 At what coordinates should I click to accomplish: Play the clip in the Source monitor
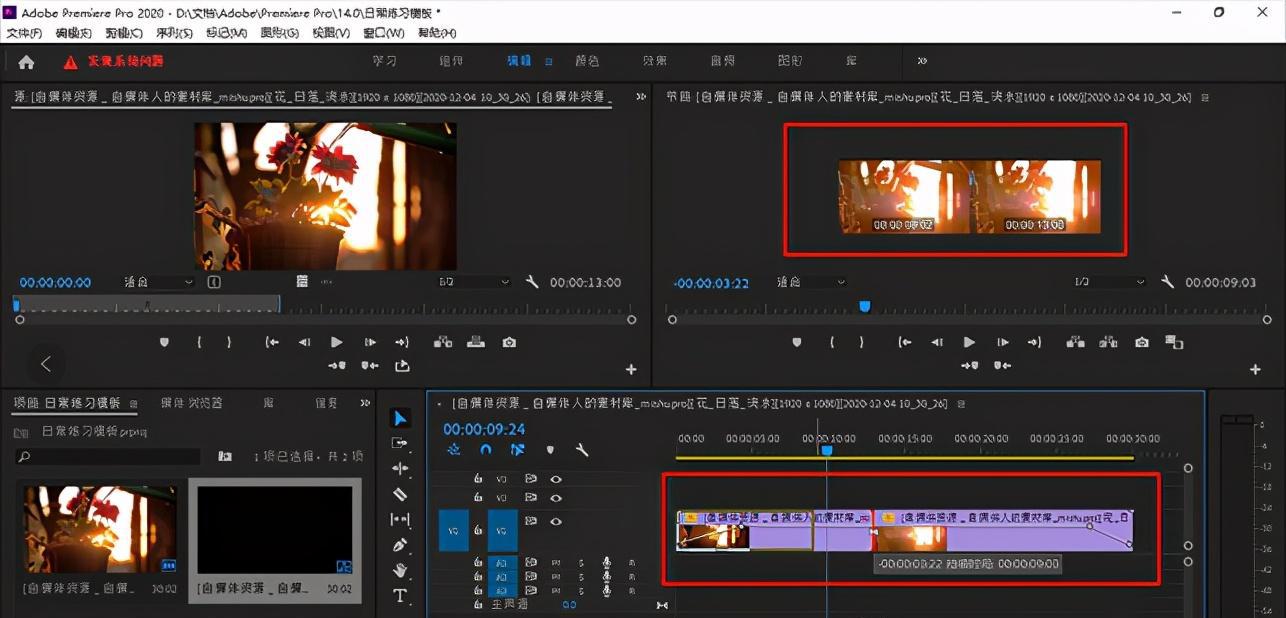tap(337, 342)
